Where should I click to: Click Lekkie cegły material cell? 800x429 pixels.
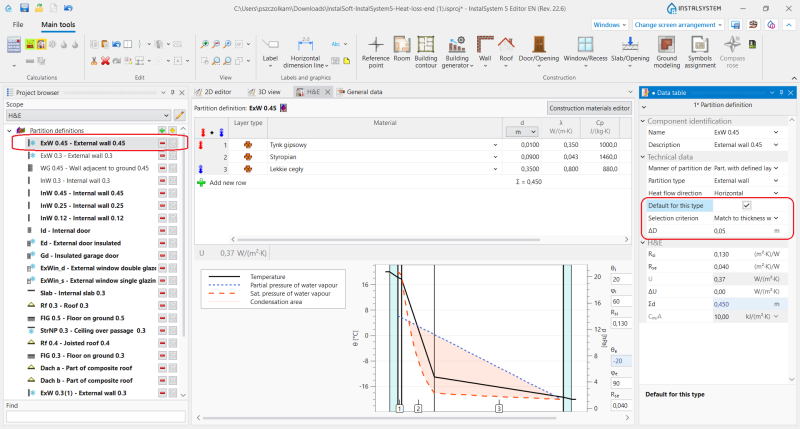pyautogui.click(x=384, y=169)
